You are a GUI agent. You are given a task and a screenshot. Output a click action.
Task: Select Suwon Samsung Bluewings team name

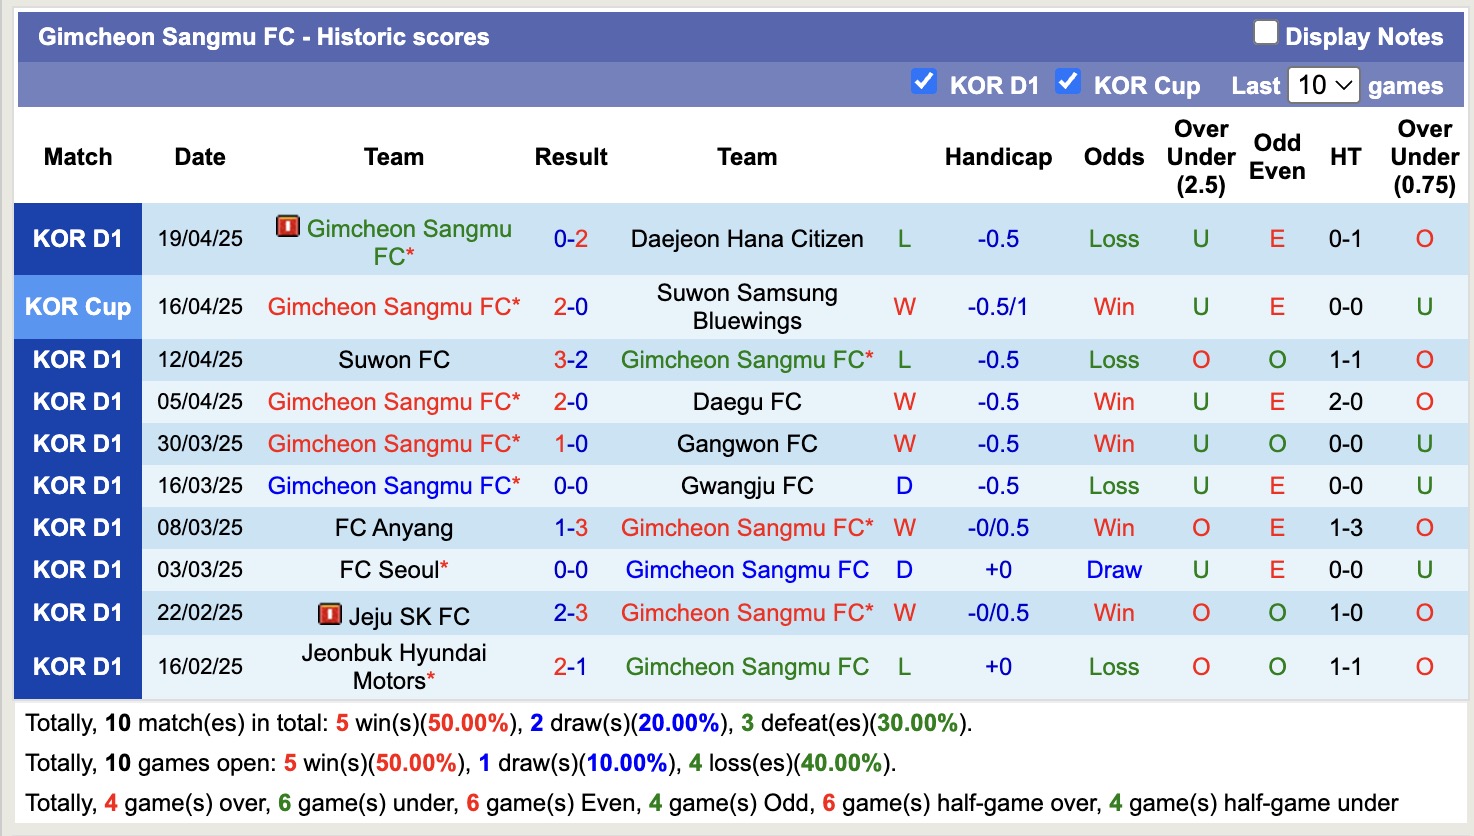point(747,307)
